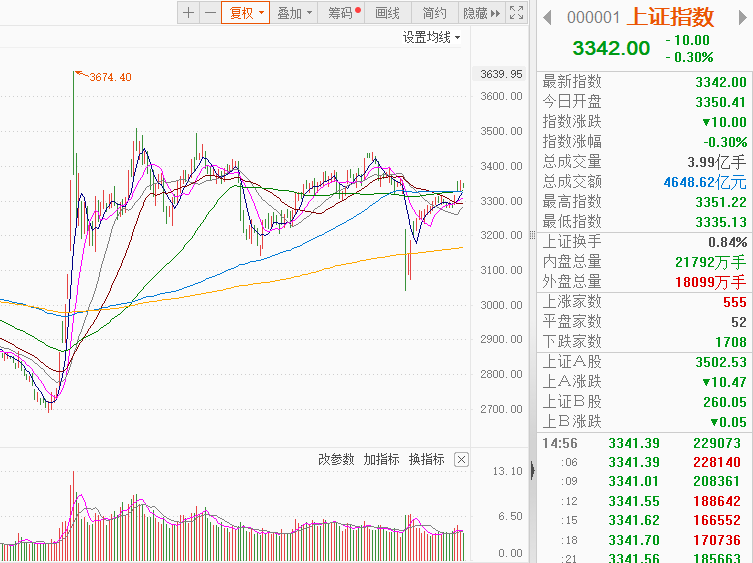Go to previous stock with left arrow

tap(547, 17)
